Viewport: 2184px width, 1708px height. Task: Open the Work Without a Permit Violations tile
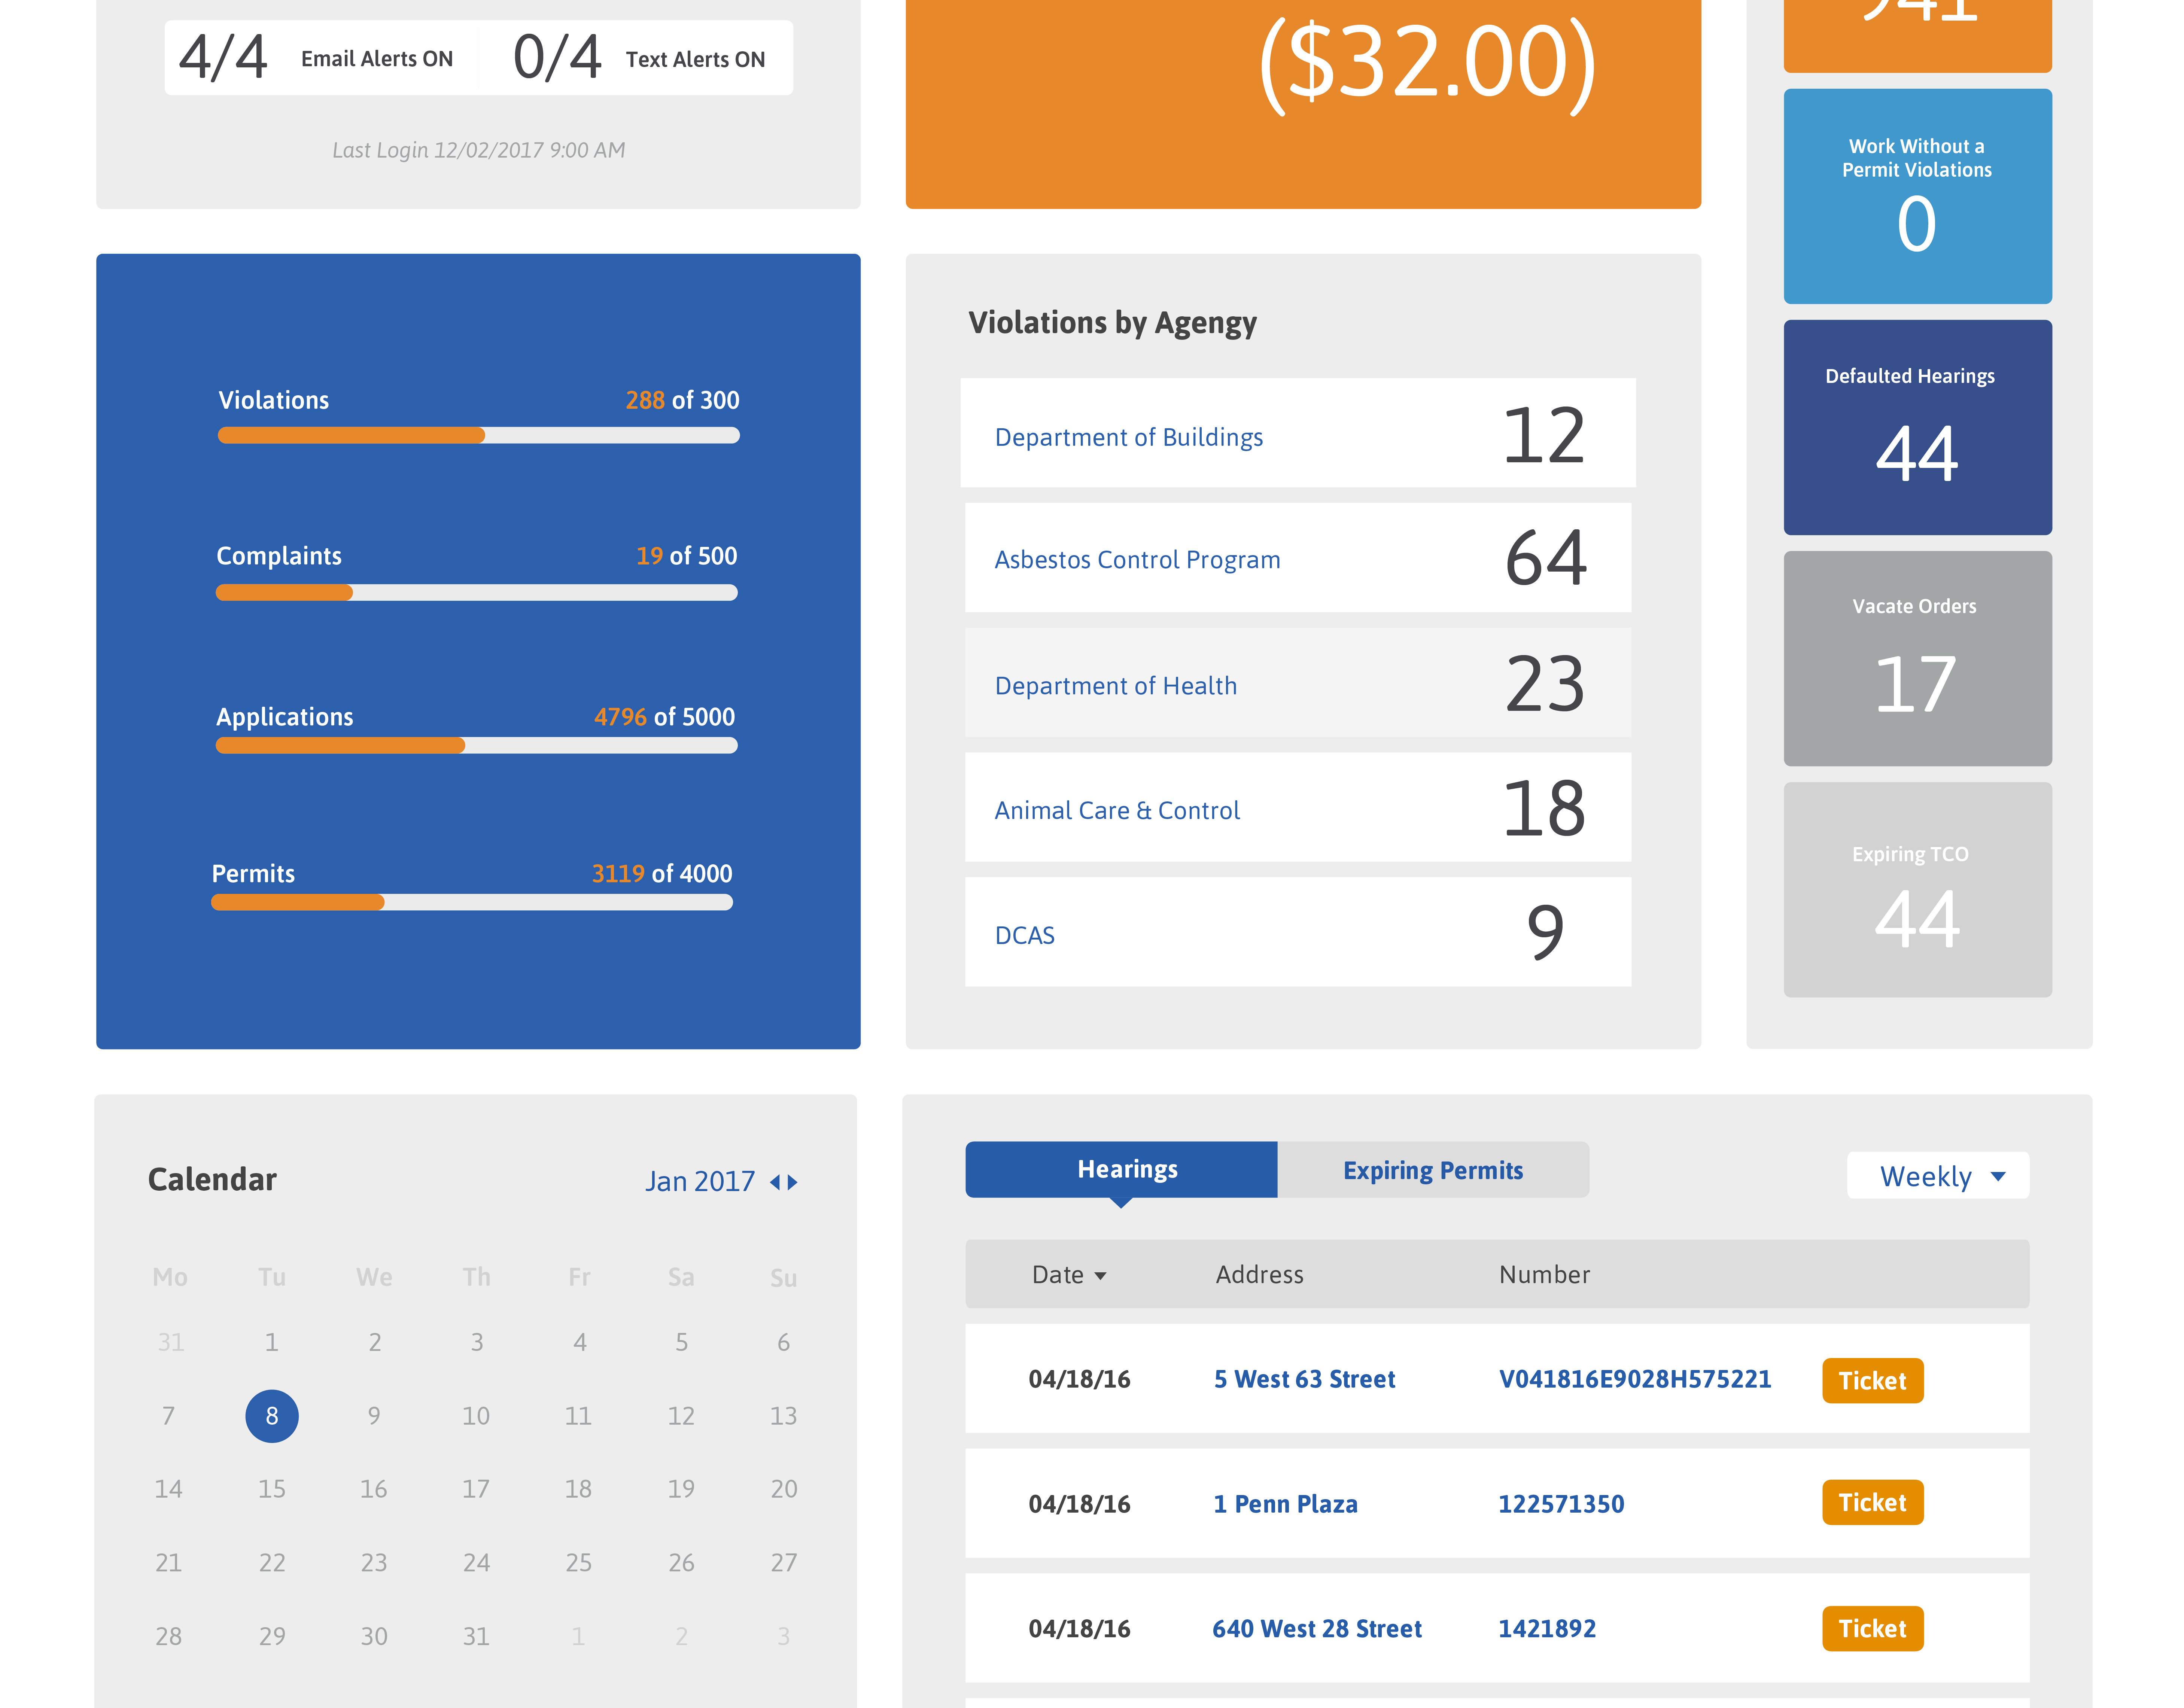[1917, 196]
